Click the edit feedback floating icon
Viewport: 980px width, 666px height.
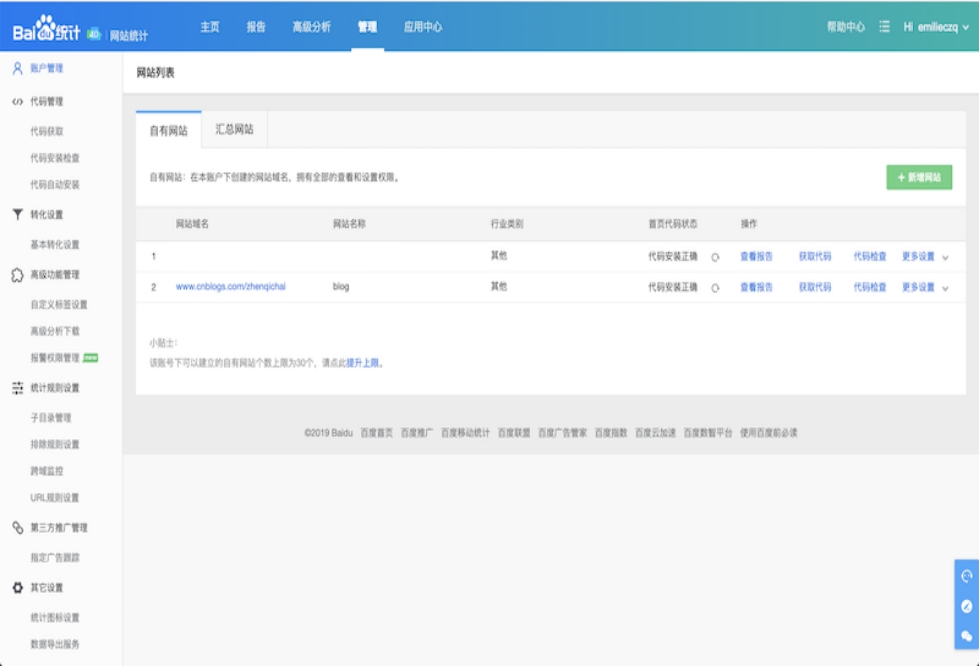(966, 606)
